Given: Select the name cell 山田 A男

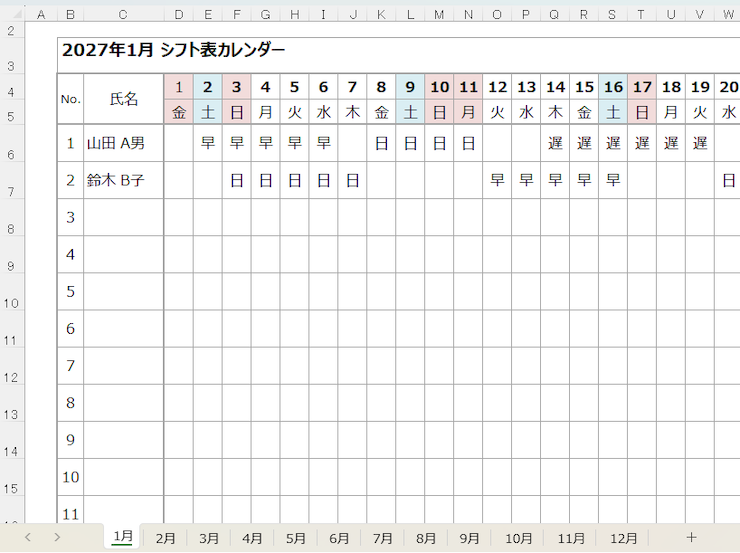Looking at the screenshot, I should (124, 143).
